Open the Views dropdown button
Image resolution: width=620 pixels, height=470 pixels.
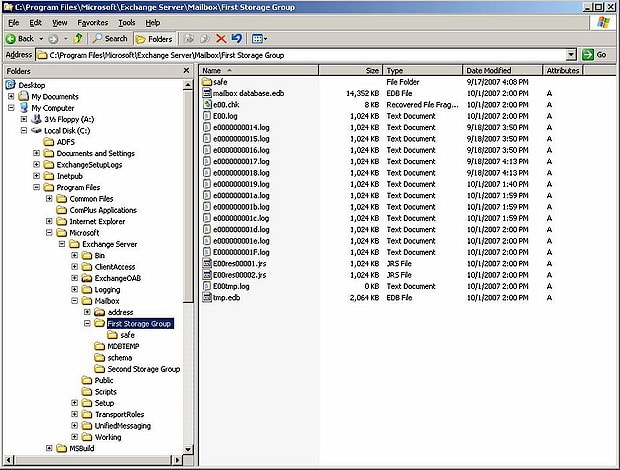tap(259, 39)
